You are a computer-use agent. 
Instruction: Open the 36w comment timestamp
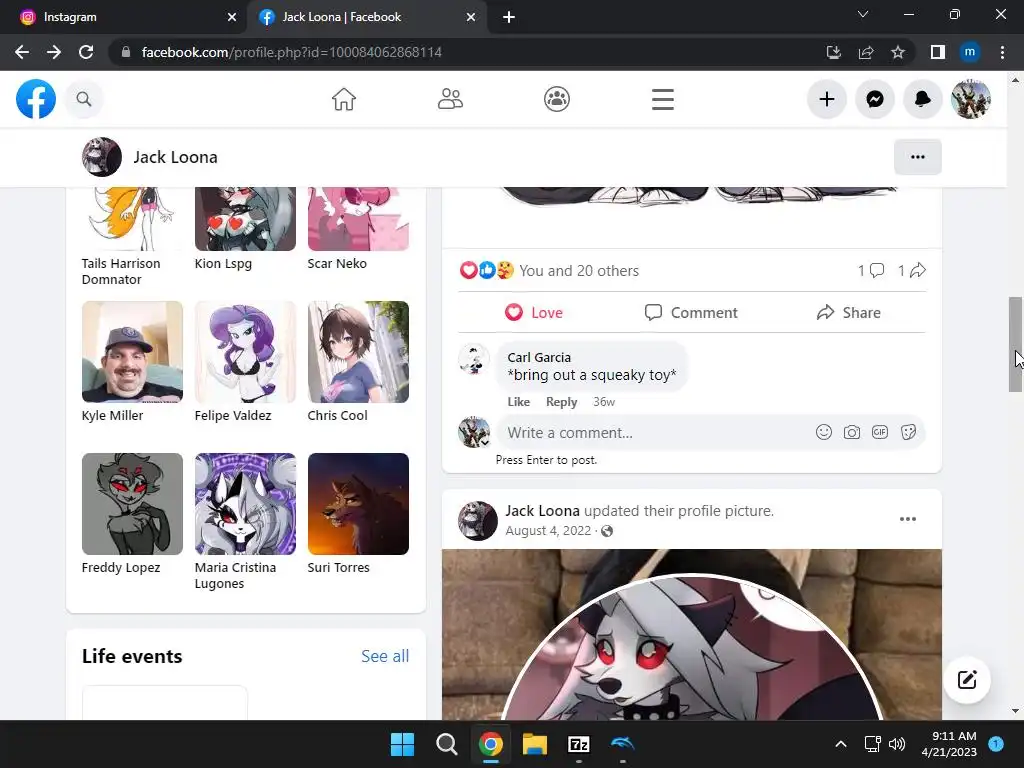coord(604,402)
